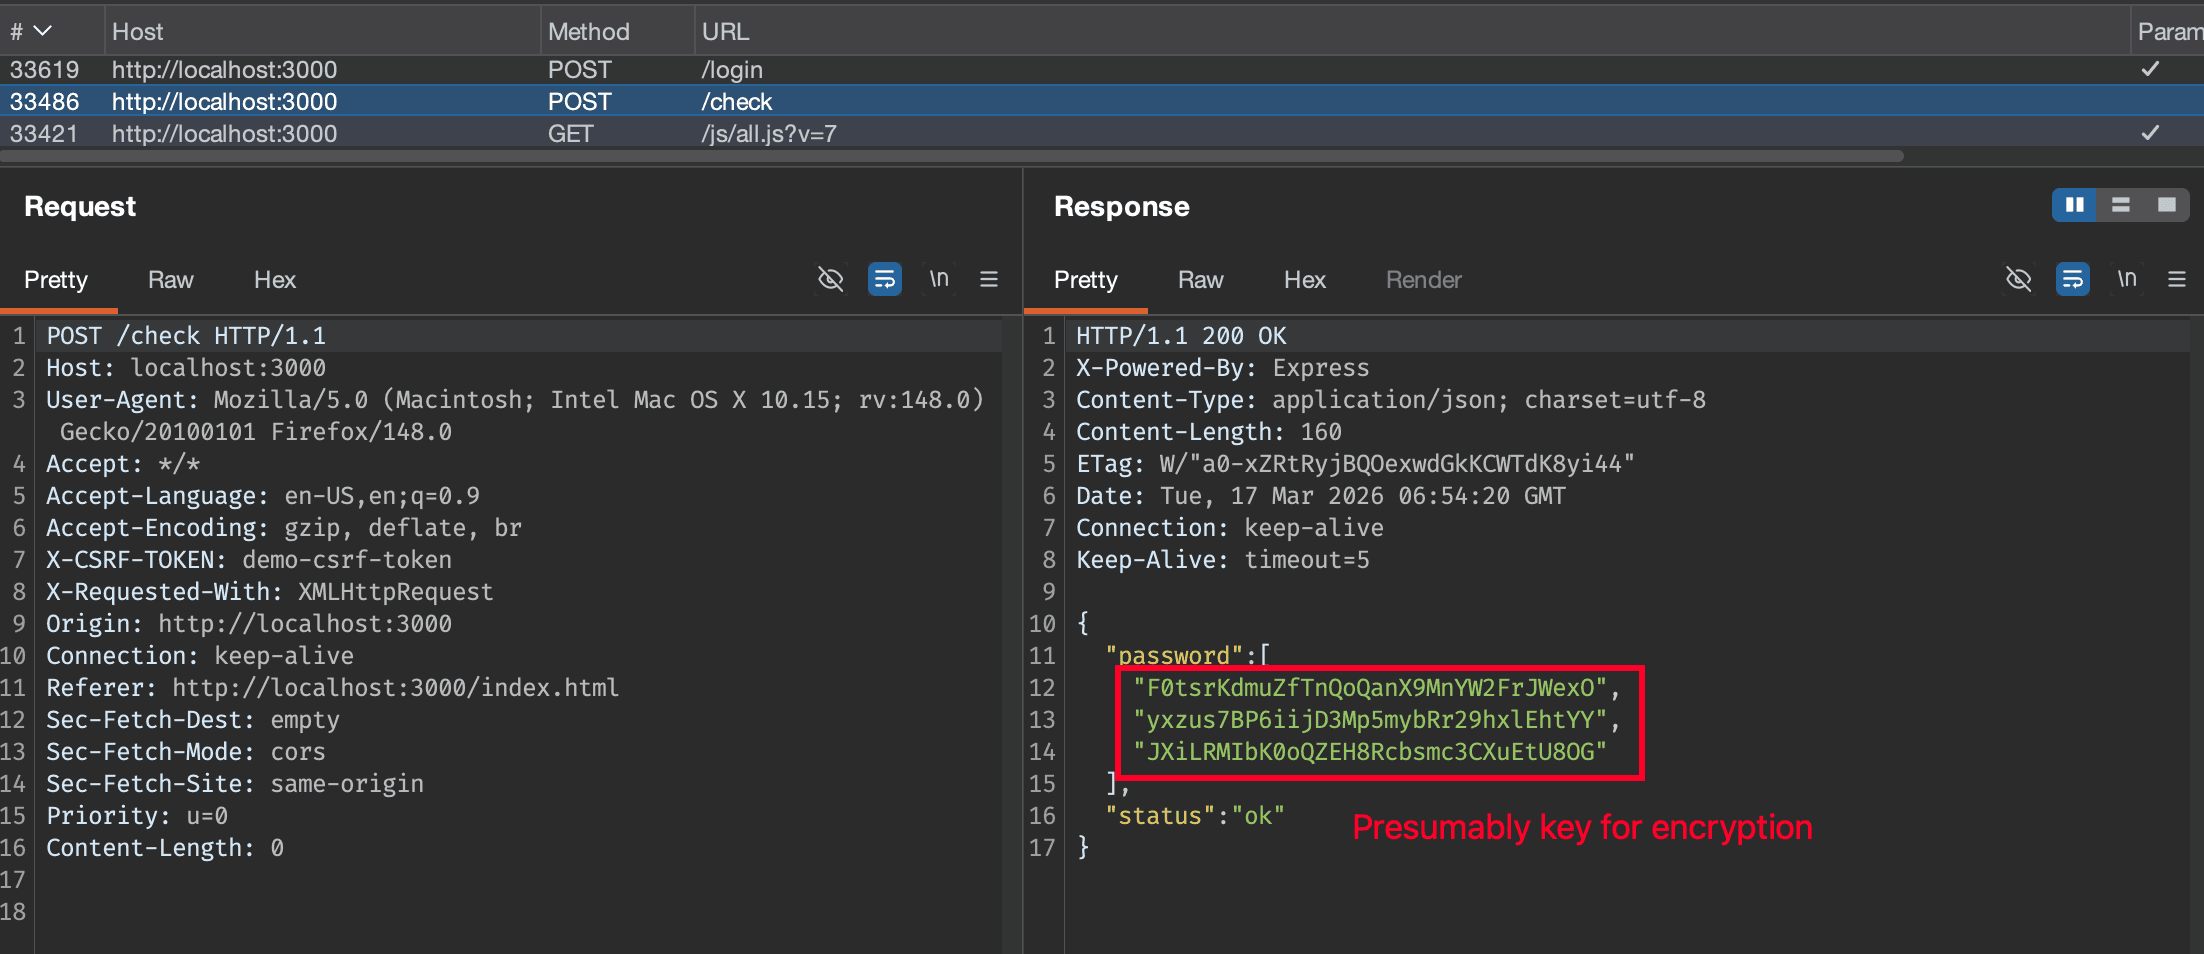Switch Response view to the Hex tab
Viewport: 2204px width, 954px height.
coord(1304,279)
